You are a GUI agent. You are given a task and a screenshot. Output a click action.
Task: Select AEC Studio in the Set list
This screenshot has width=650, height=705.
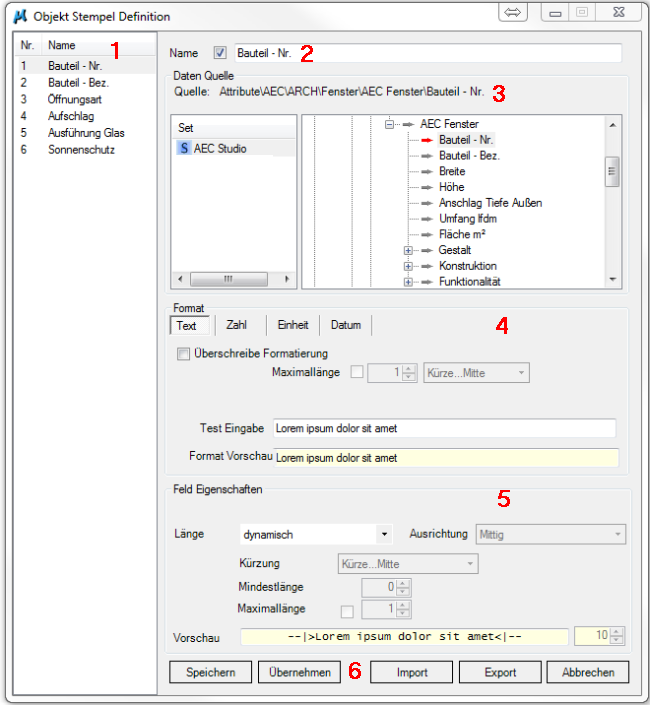[x=234, y=148]
